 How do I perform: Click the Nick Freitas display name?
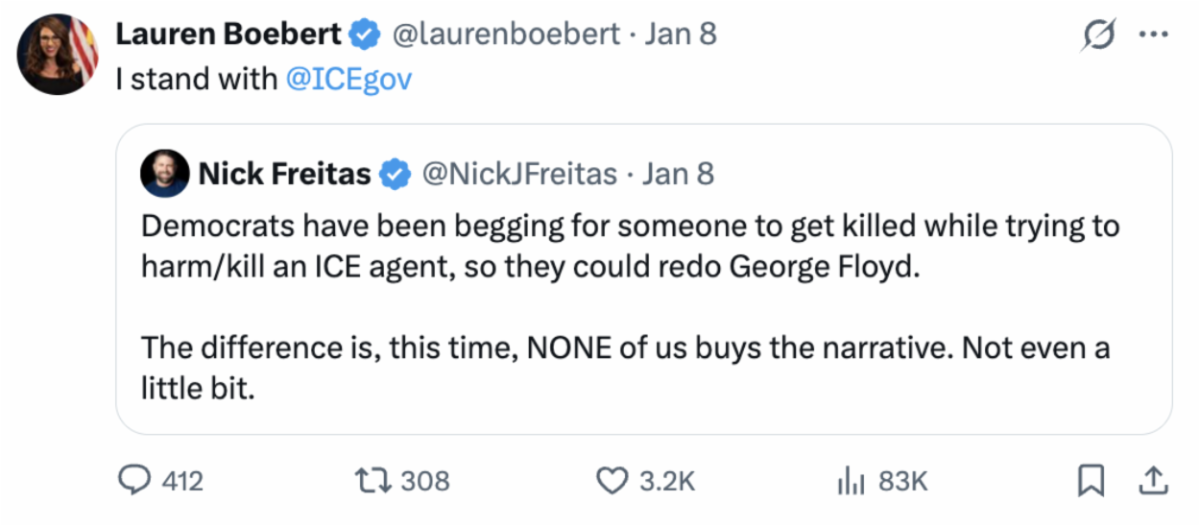[284, 174]
